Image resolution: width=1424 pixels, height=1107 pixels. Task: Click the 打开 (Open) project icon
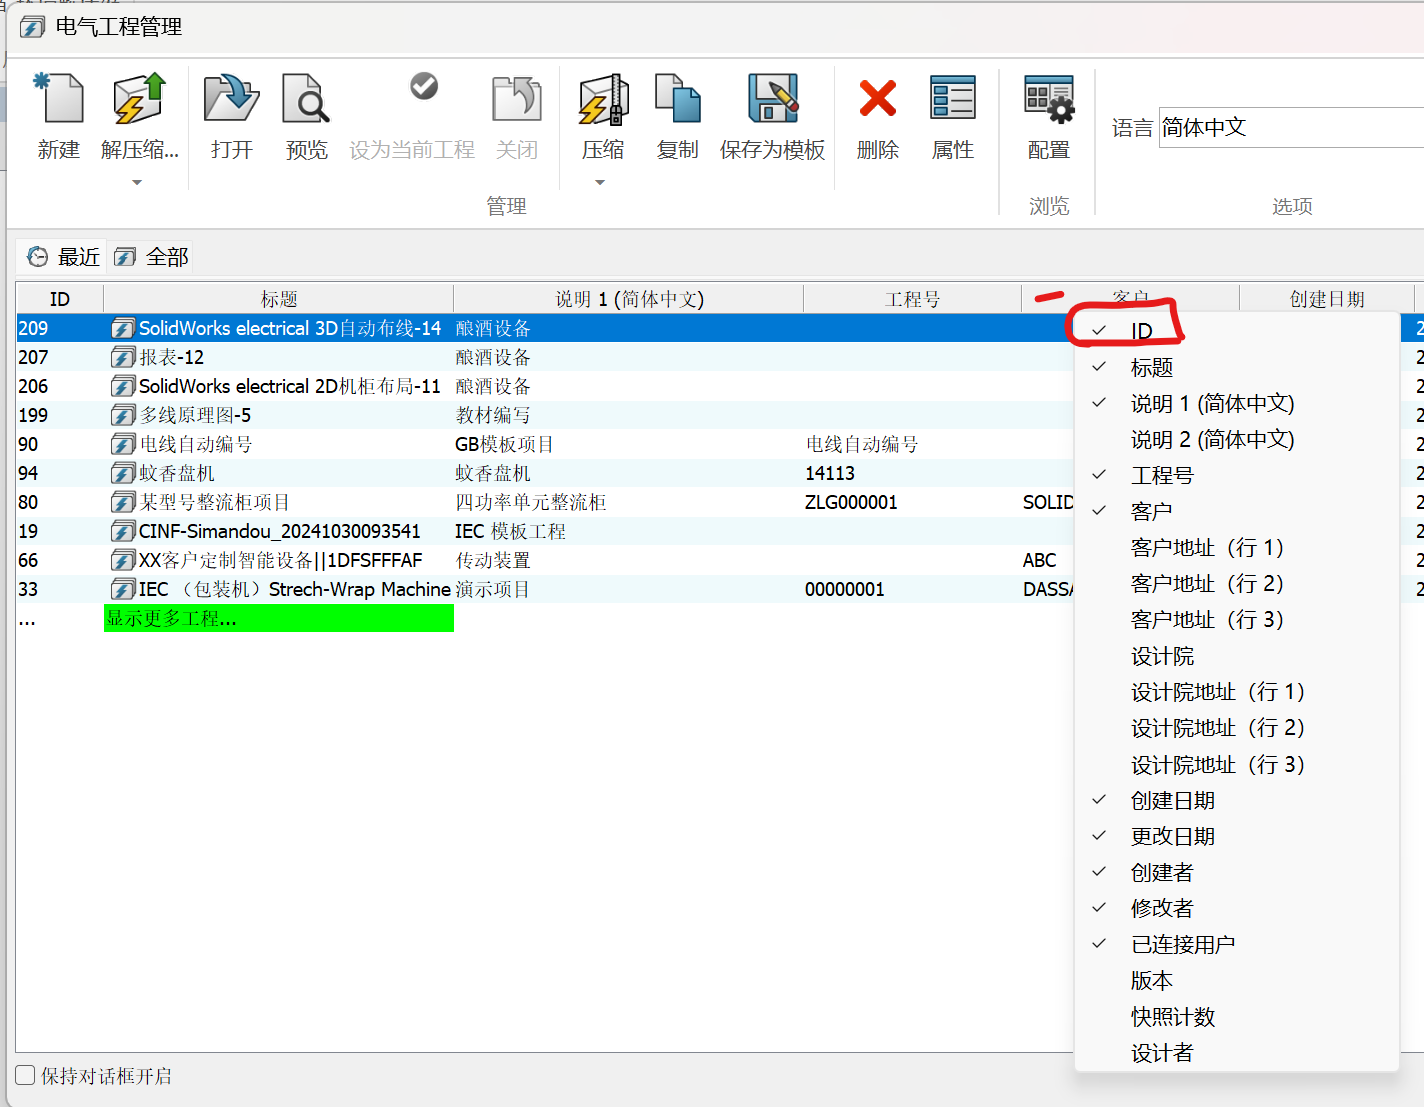point(231,101)
